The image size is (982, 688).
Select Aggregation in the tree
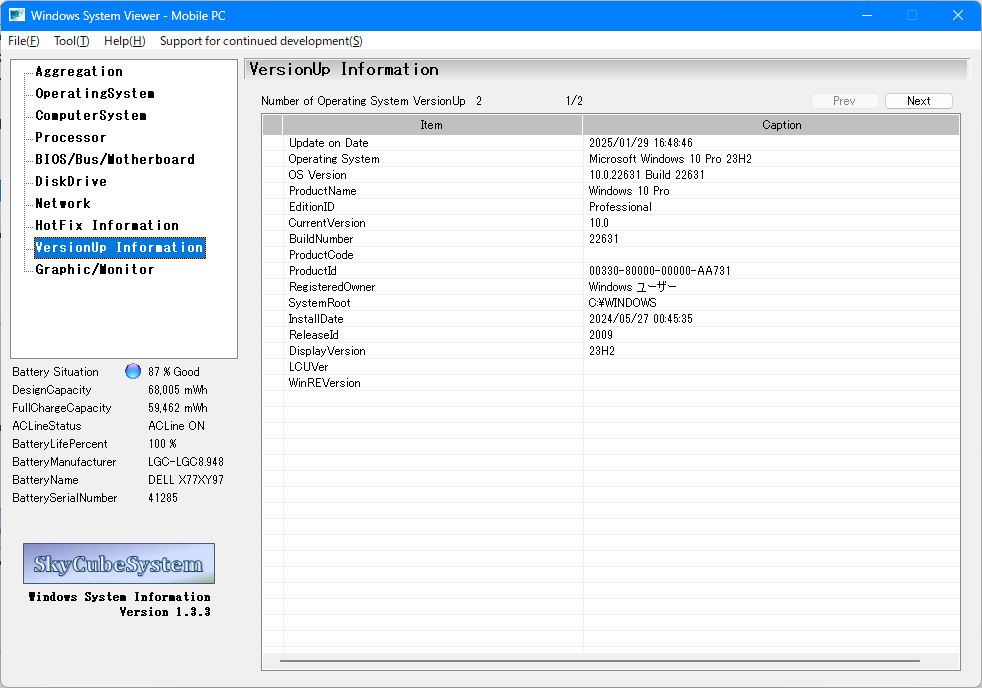tap(79, 71)
